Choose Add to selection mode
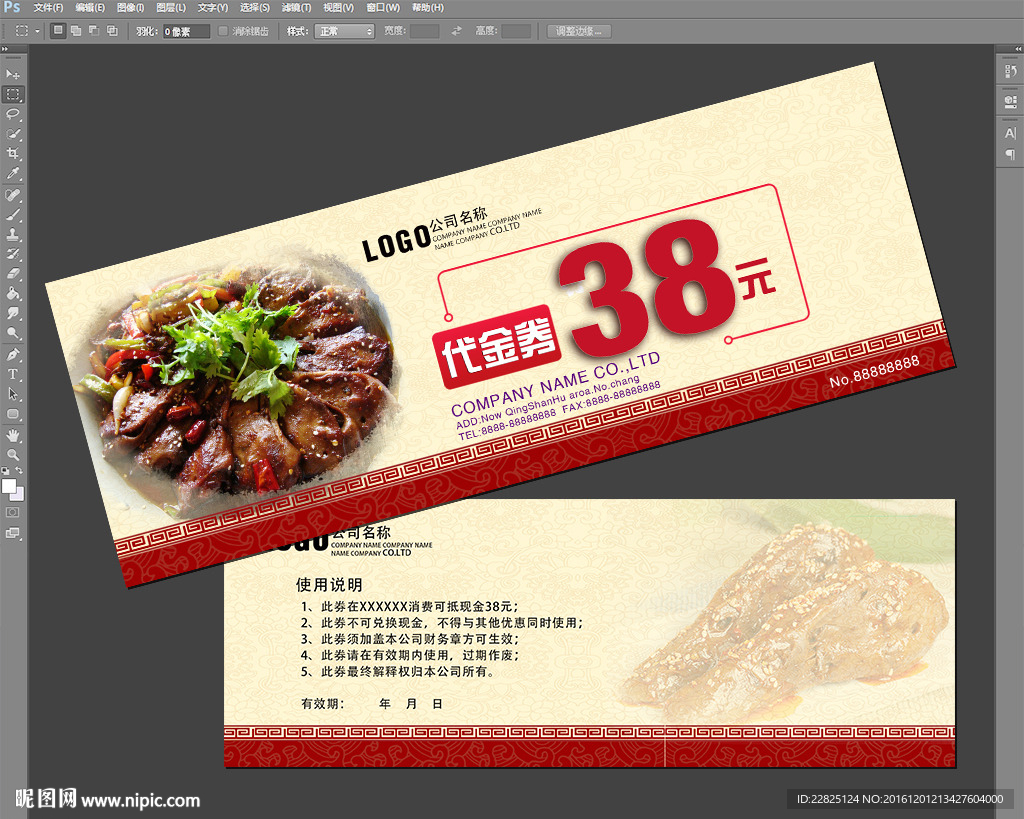 point(76,31)
